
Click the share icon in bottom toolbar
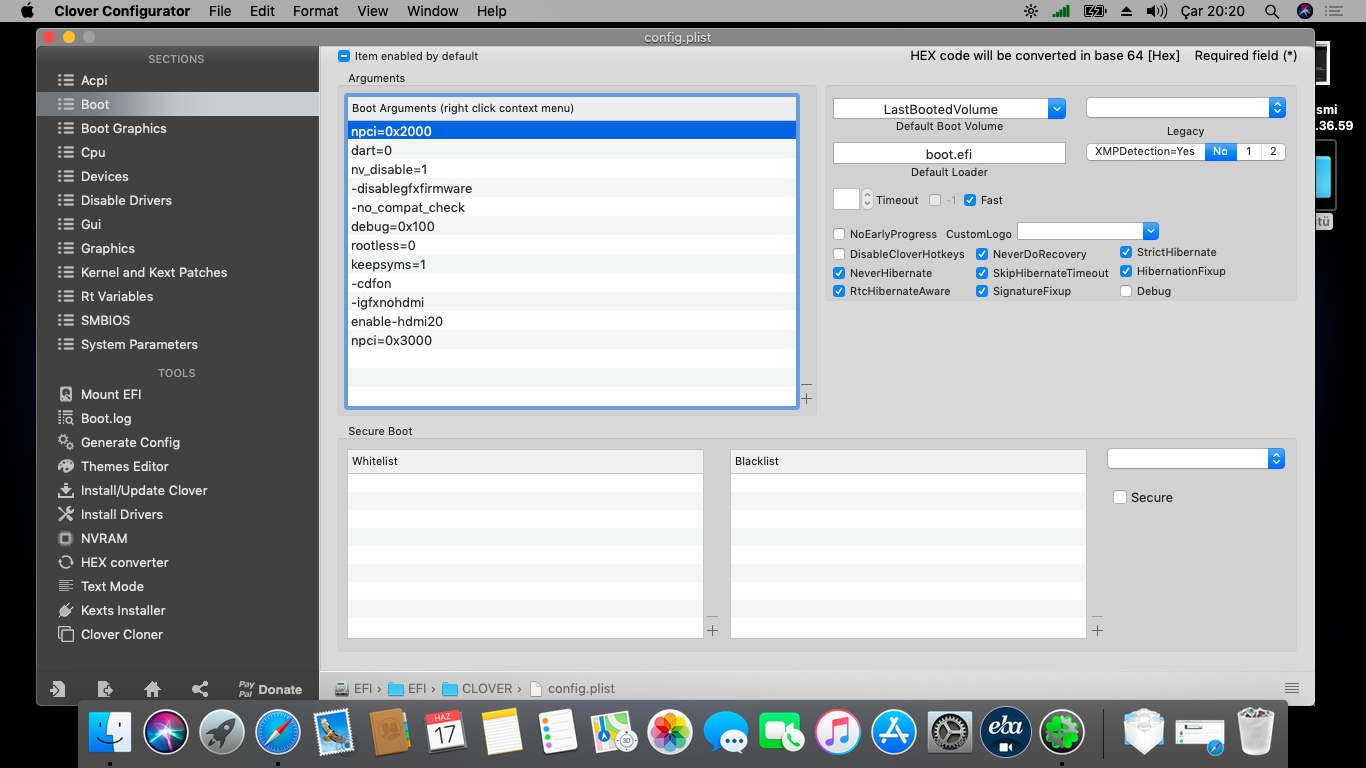coord(200,689)
